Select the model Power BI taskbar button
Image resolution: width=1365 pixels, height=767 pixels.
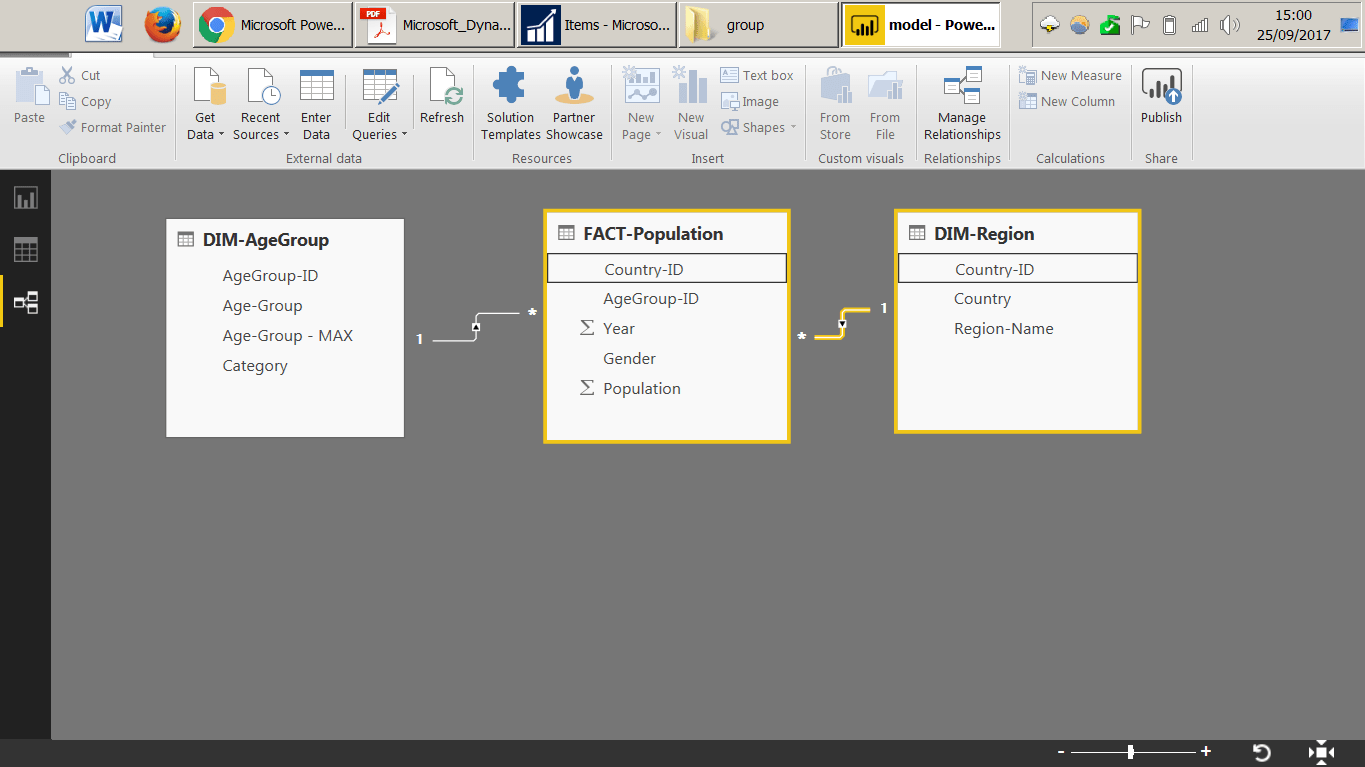coord(921,25)
